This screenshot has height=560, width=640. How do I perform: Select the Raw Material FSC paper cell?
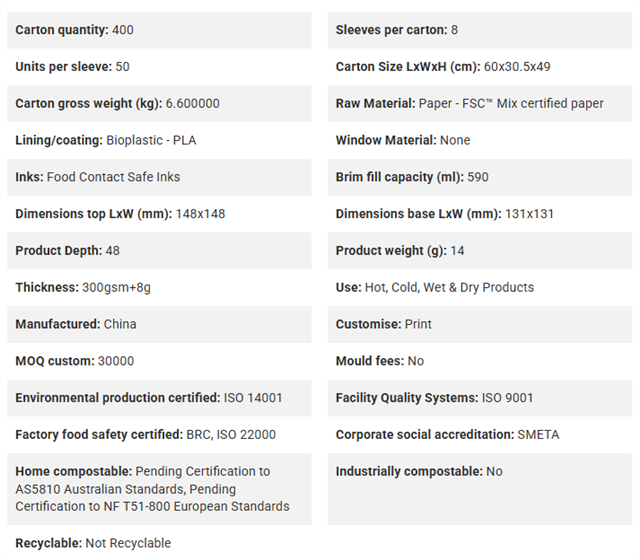click(x=480, y=104)
